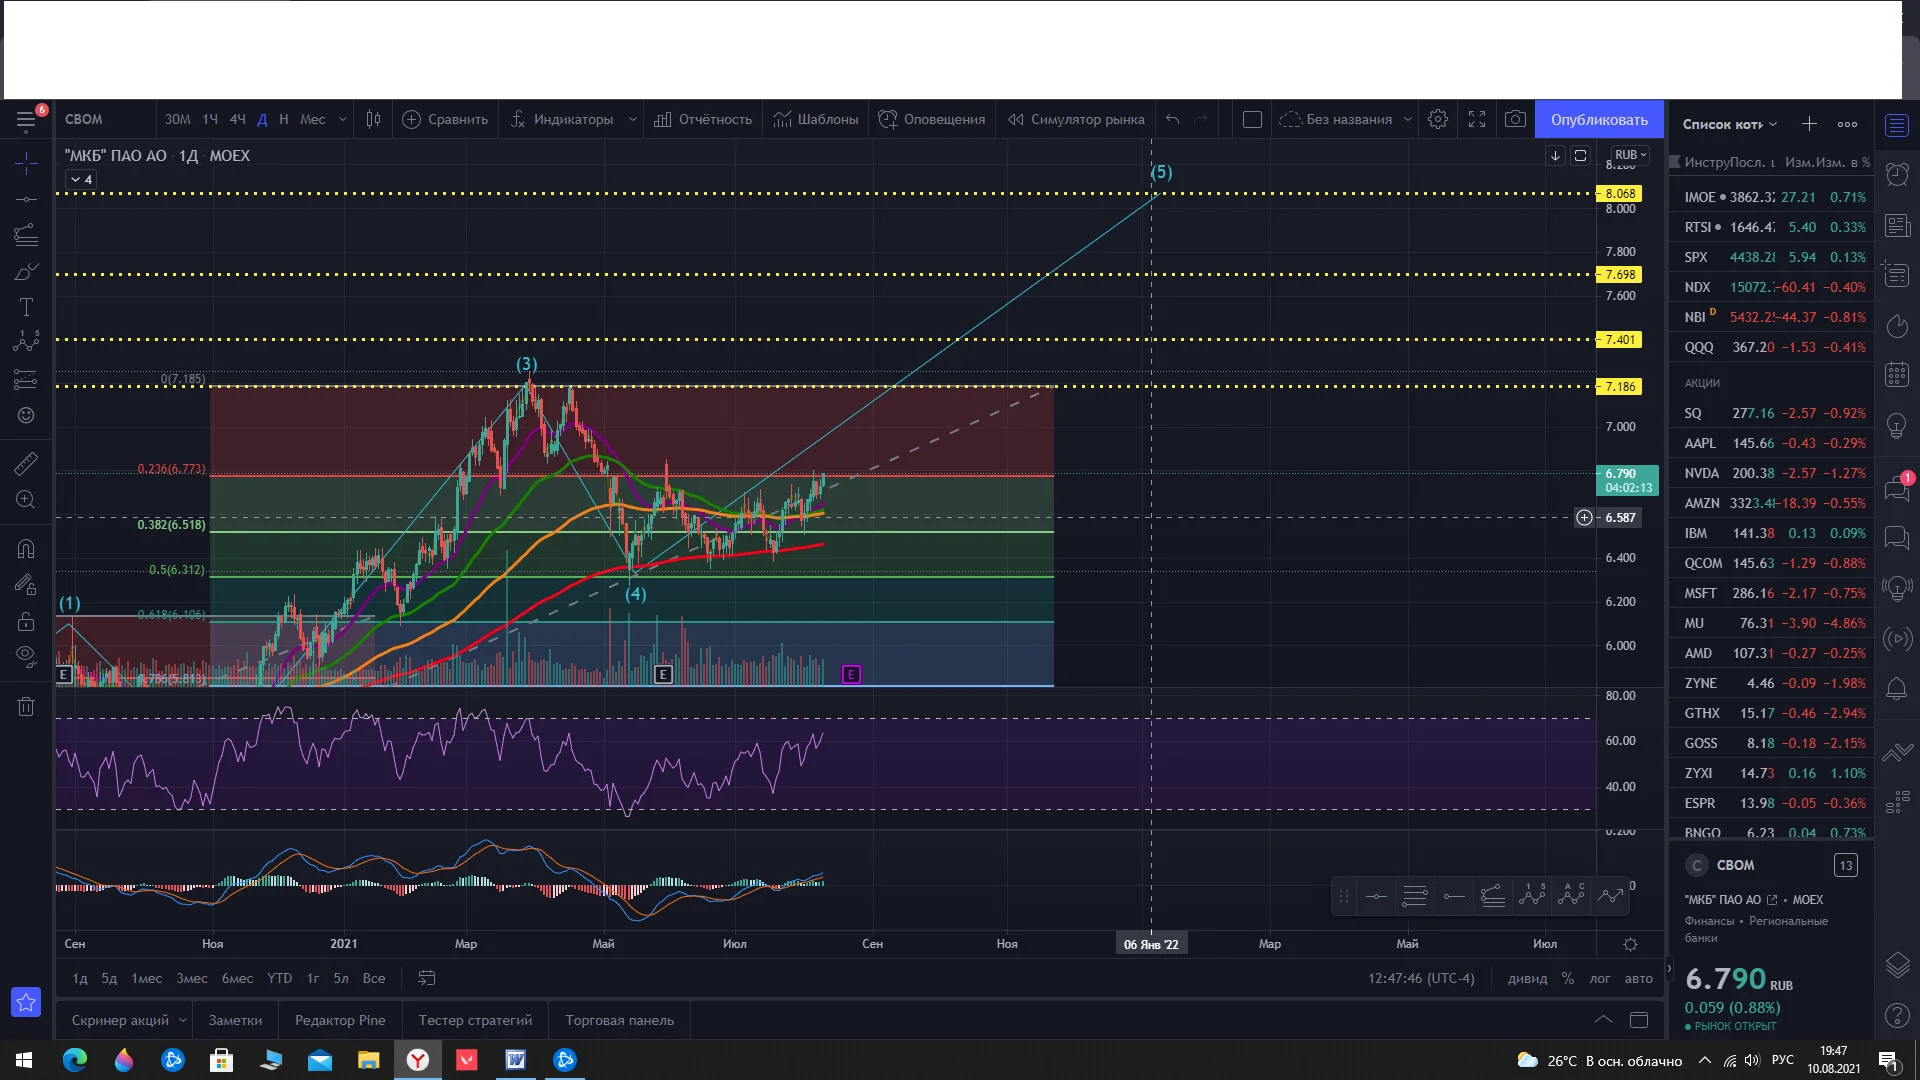Open the Fibonacci and pitchfork tools
Viewport: 1920px width, 1080px height.
pos(26,235)
